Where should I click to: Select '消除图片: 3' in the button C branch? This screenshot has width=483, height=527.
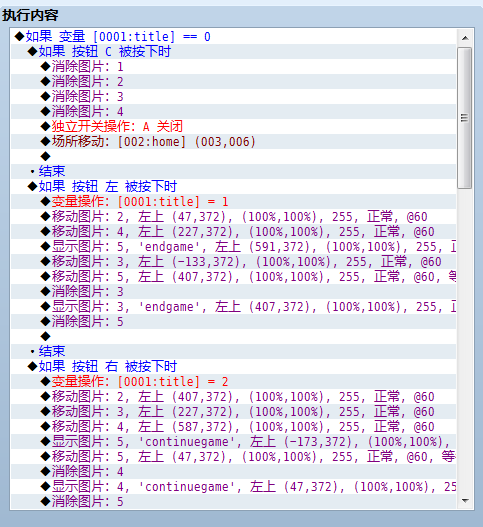tap(233, 96)
